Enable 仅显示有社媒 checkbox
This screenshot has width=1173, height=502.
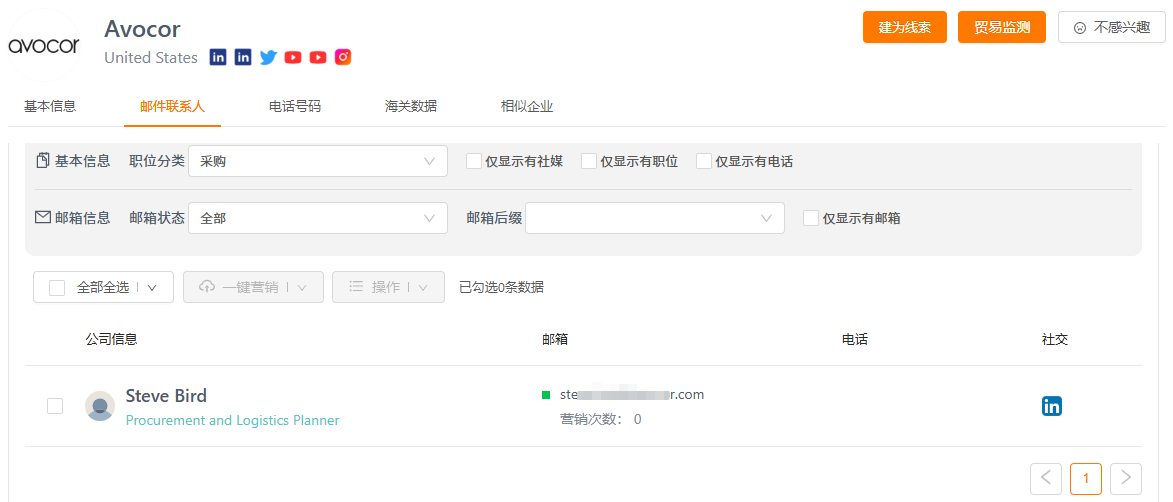pos(474,161)
